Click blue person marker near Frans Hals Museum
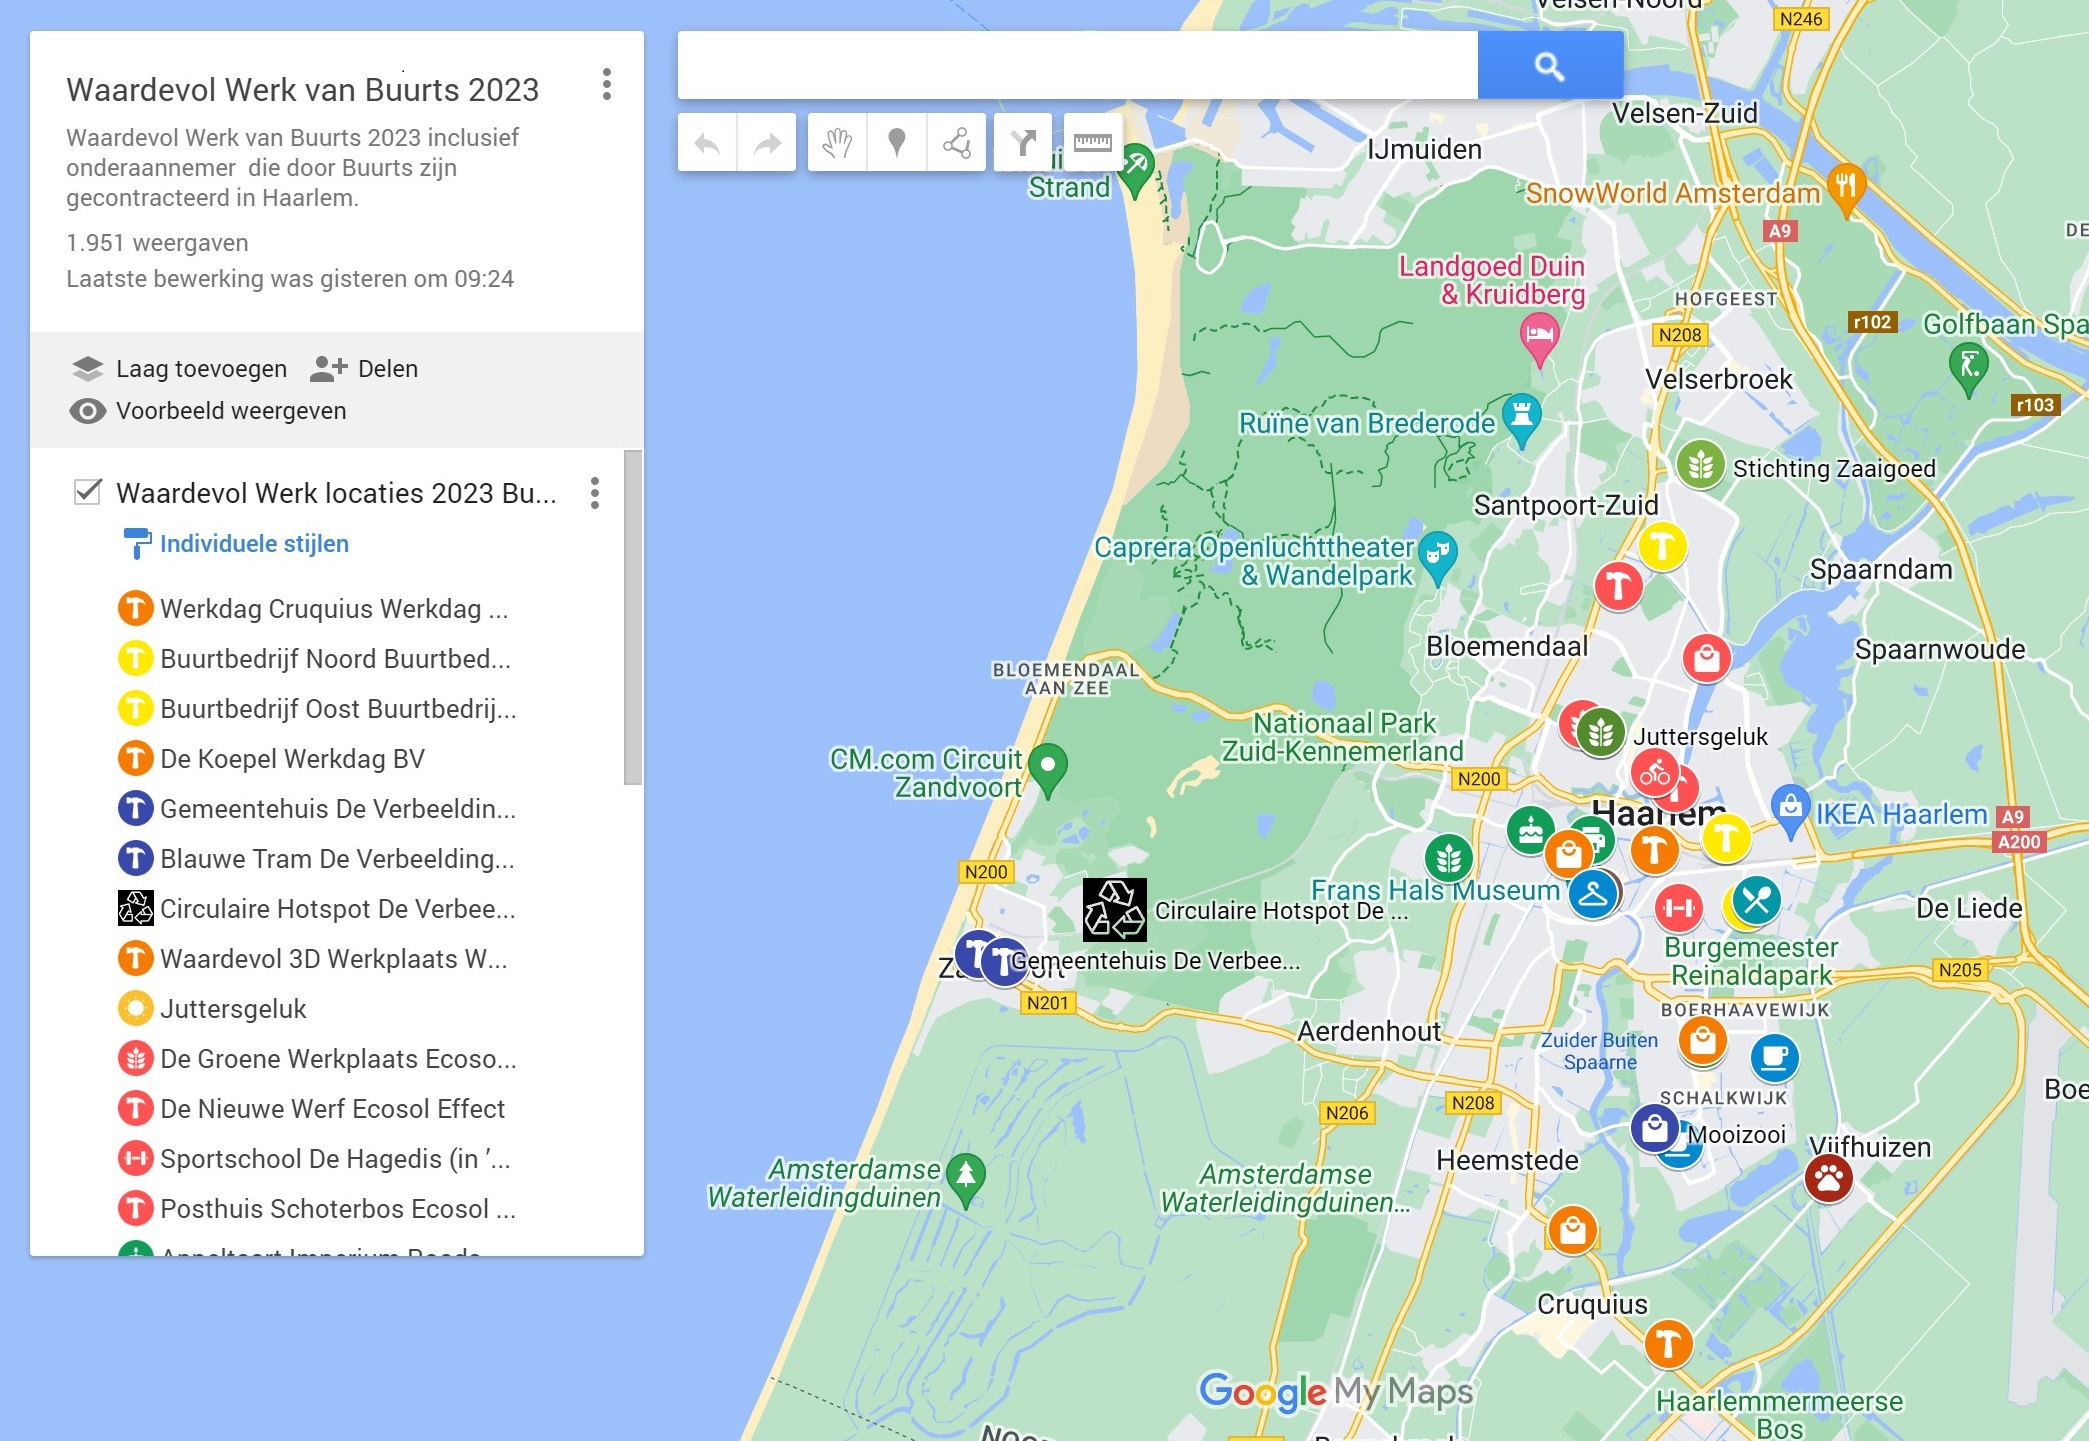The width and height of the screenshot is (2089, 1441). click(1592, 894)
